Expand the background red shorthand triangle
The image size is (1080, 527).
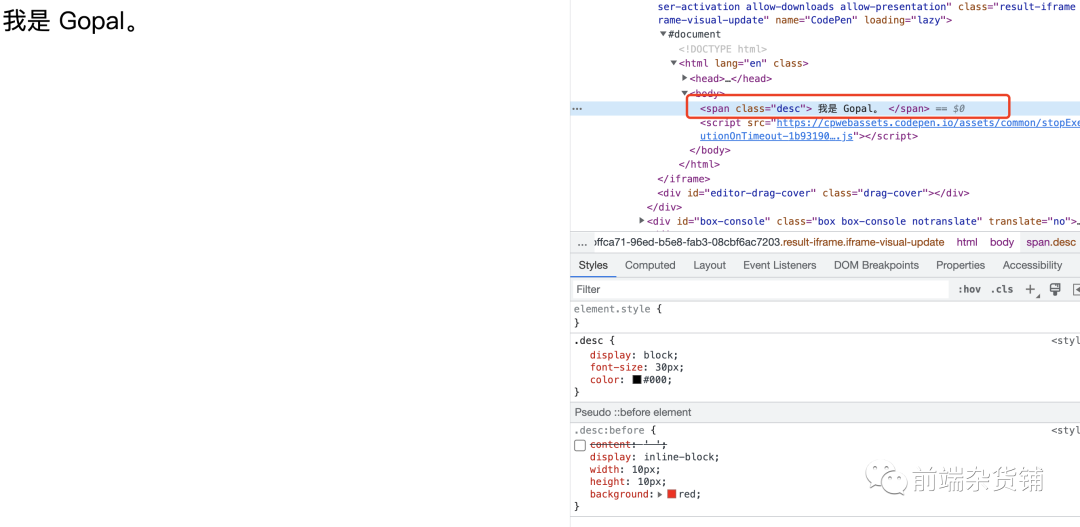click(x=661, y=494)
